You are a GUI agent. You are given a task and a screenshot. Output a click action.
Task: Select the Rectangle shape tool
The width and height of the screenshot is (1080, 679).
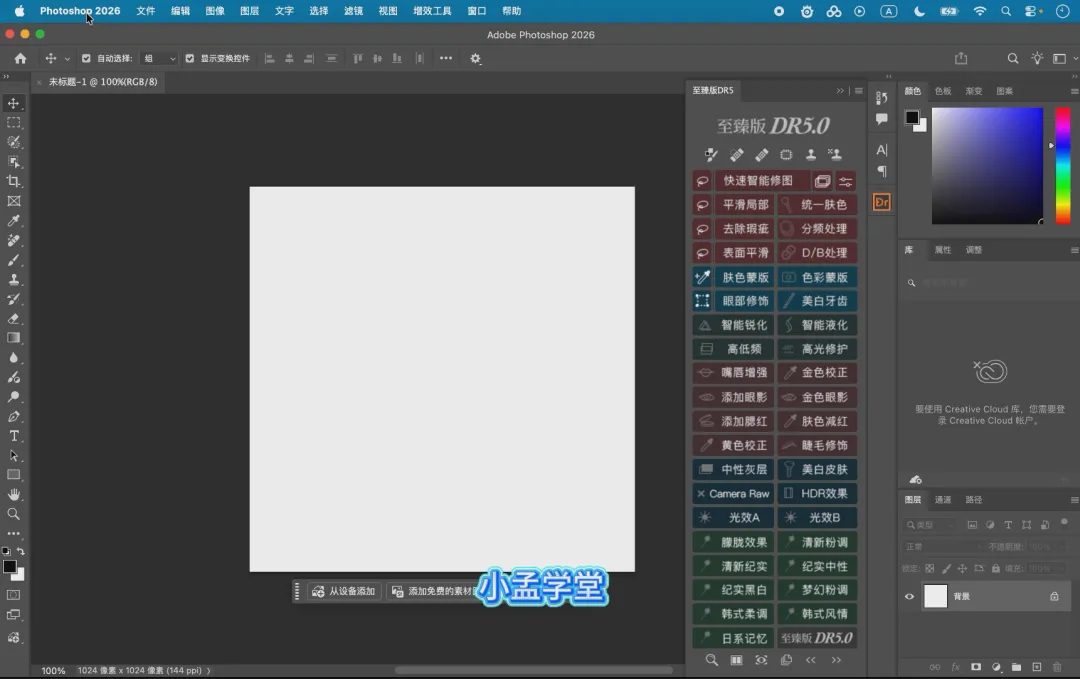click(x=13, y=475)
